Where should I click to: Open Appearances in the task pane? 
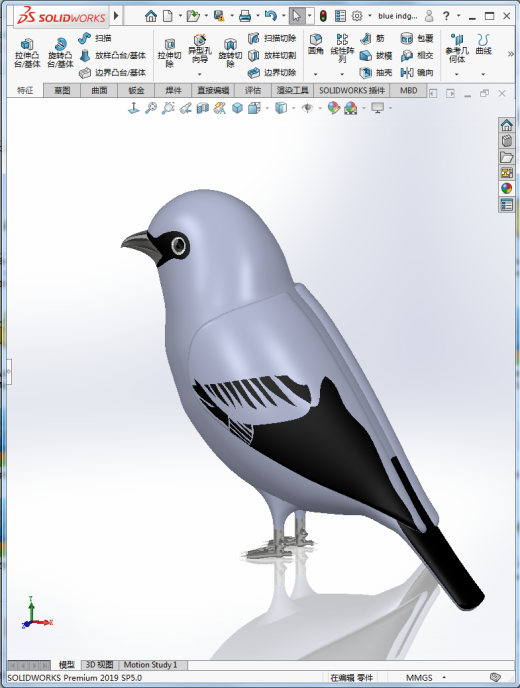507,189
